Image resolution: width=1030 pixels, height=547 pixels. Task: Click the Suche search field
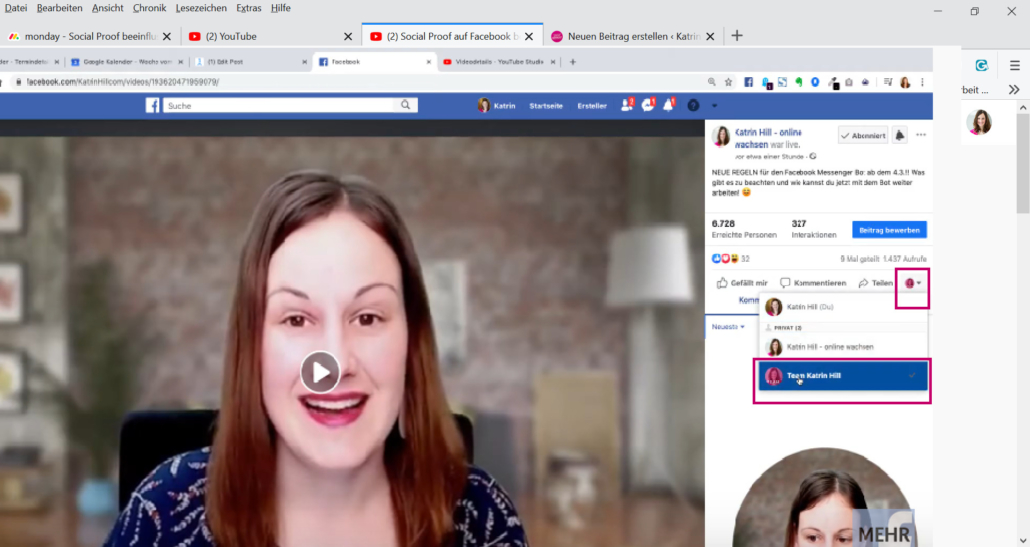click(x=279, y=105)
